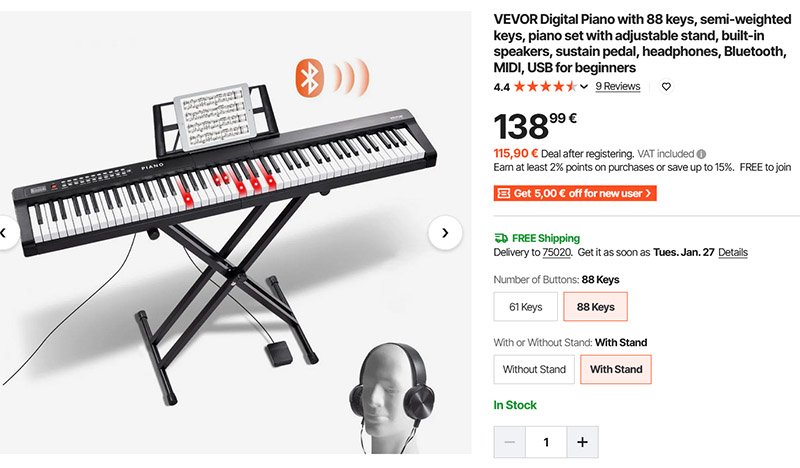This screenshot has height=468, width=800.
Task: Open the 9 Reviews link
Action: [617, 86]
